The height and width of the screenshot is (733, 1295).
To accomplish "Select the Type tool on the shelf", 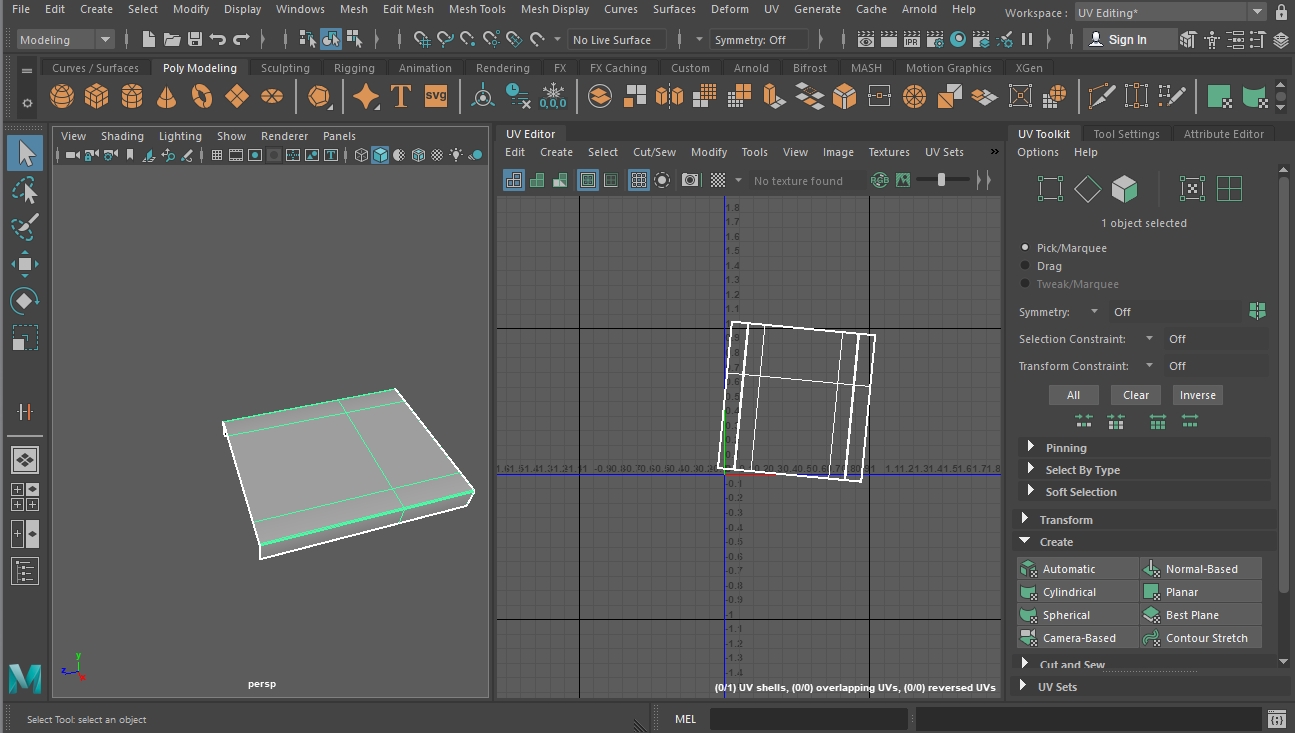I will [400, 96].
